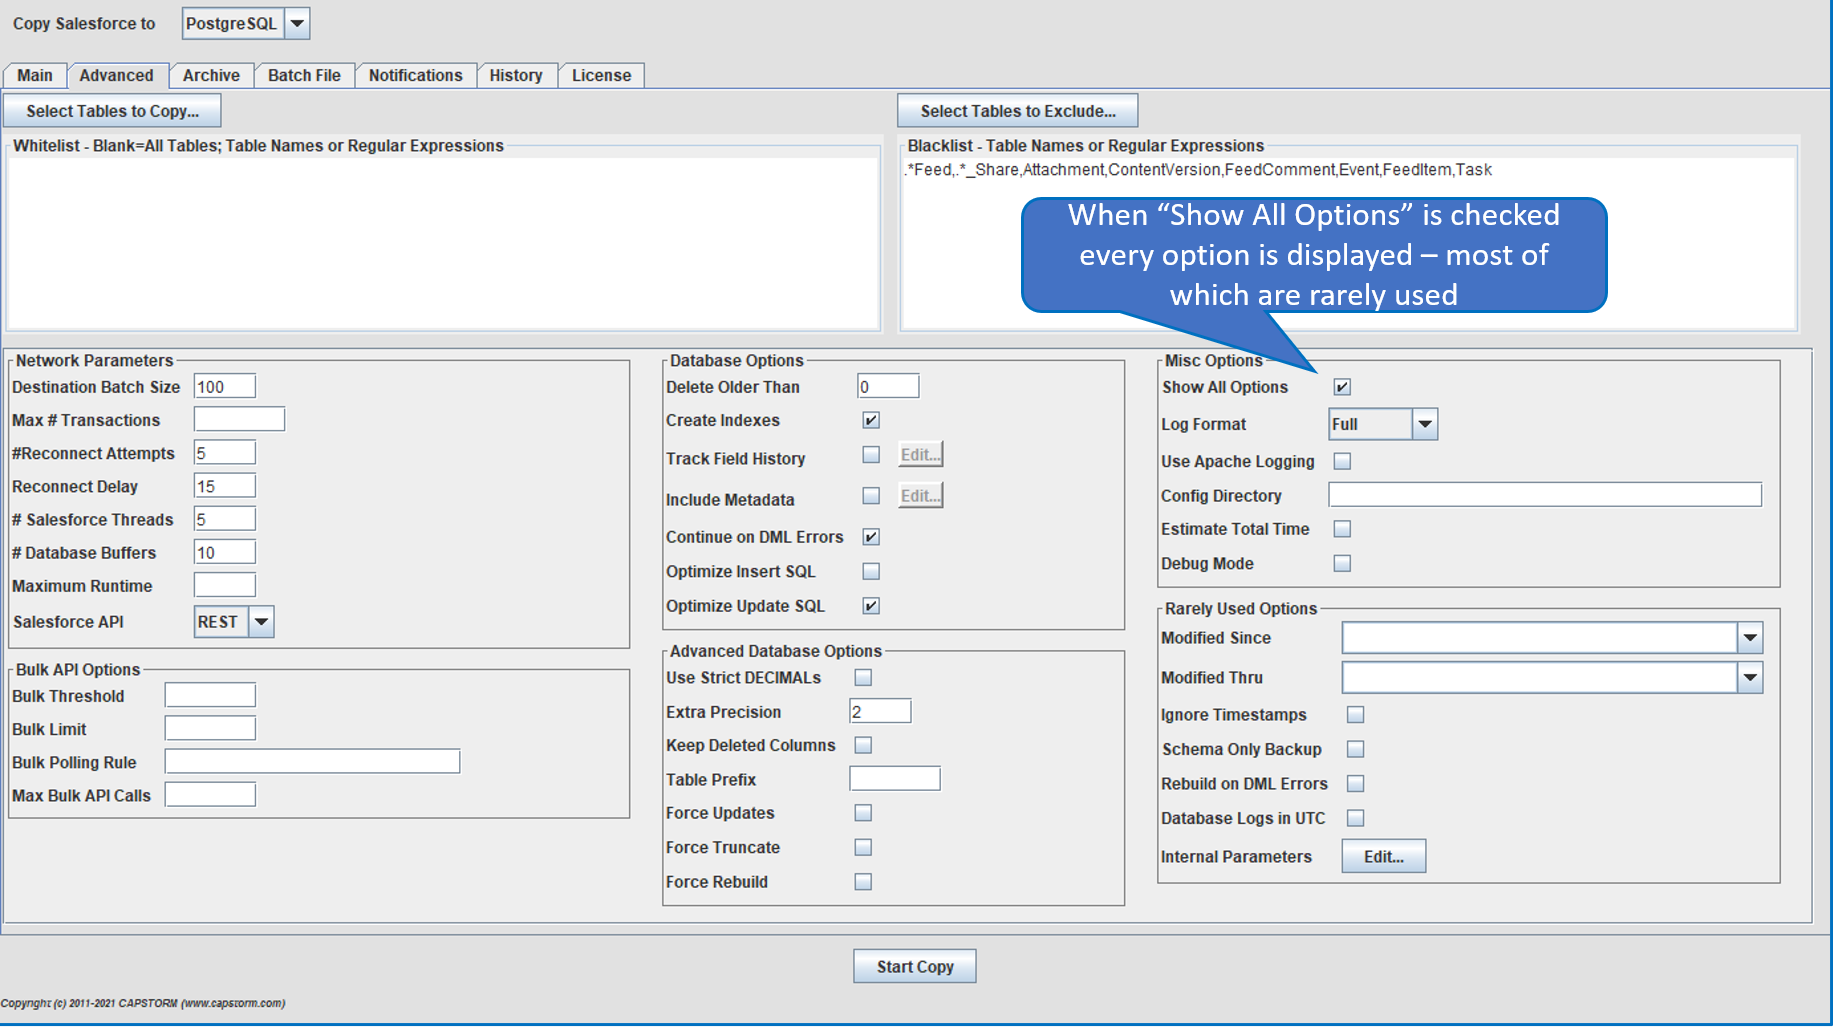
Task: Click the Max Bulk API Calls field
Action: click(210, 794)
